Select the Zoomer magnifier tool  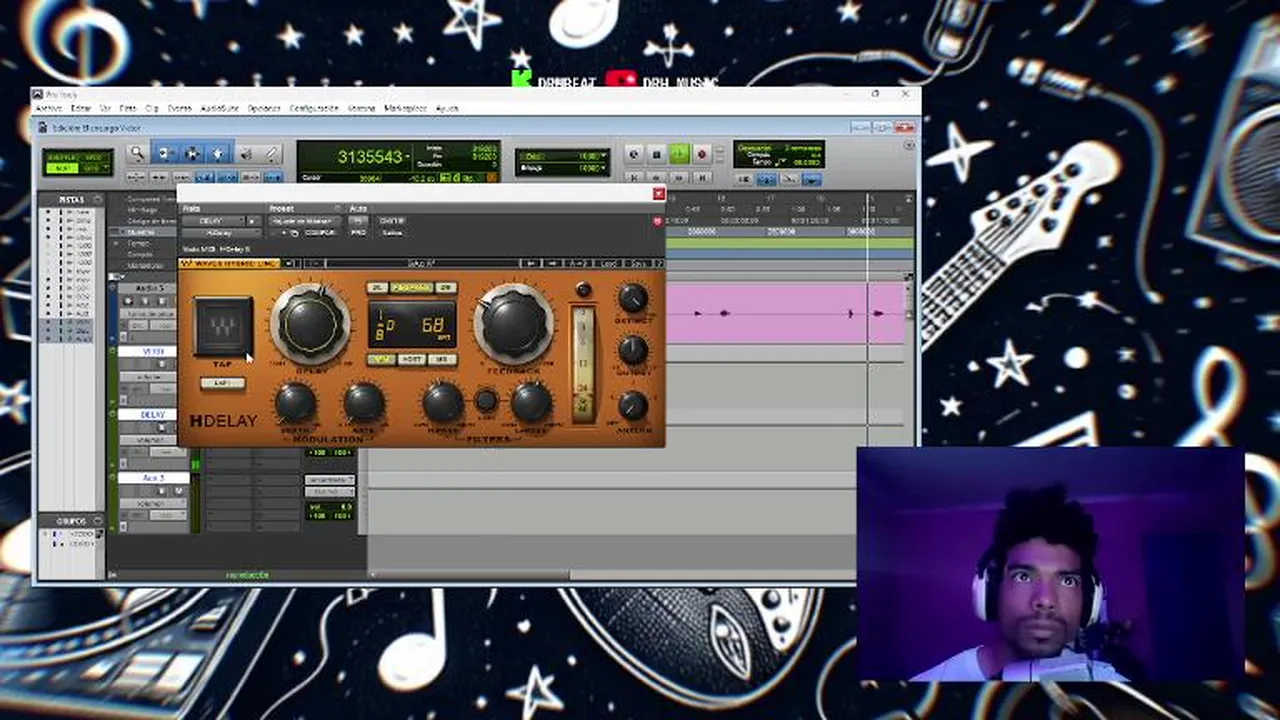coord(137,153)
